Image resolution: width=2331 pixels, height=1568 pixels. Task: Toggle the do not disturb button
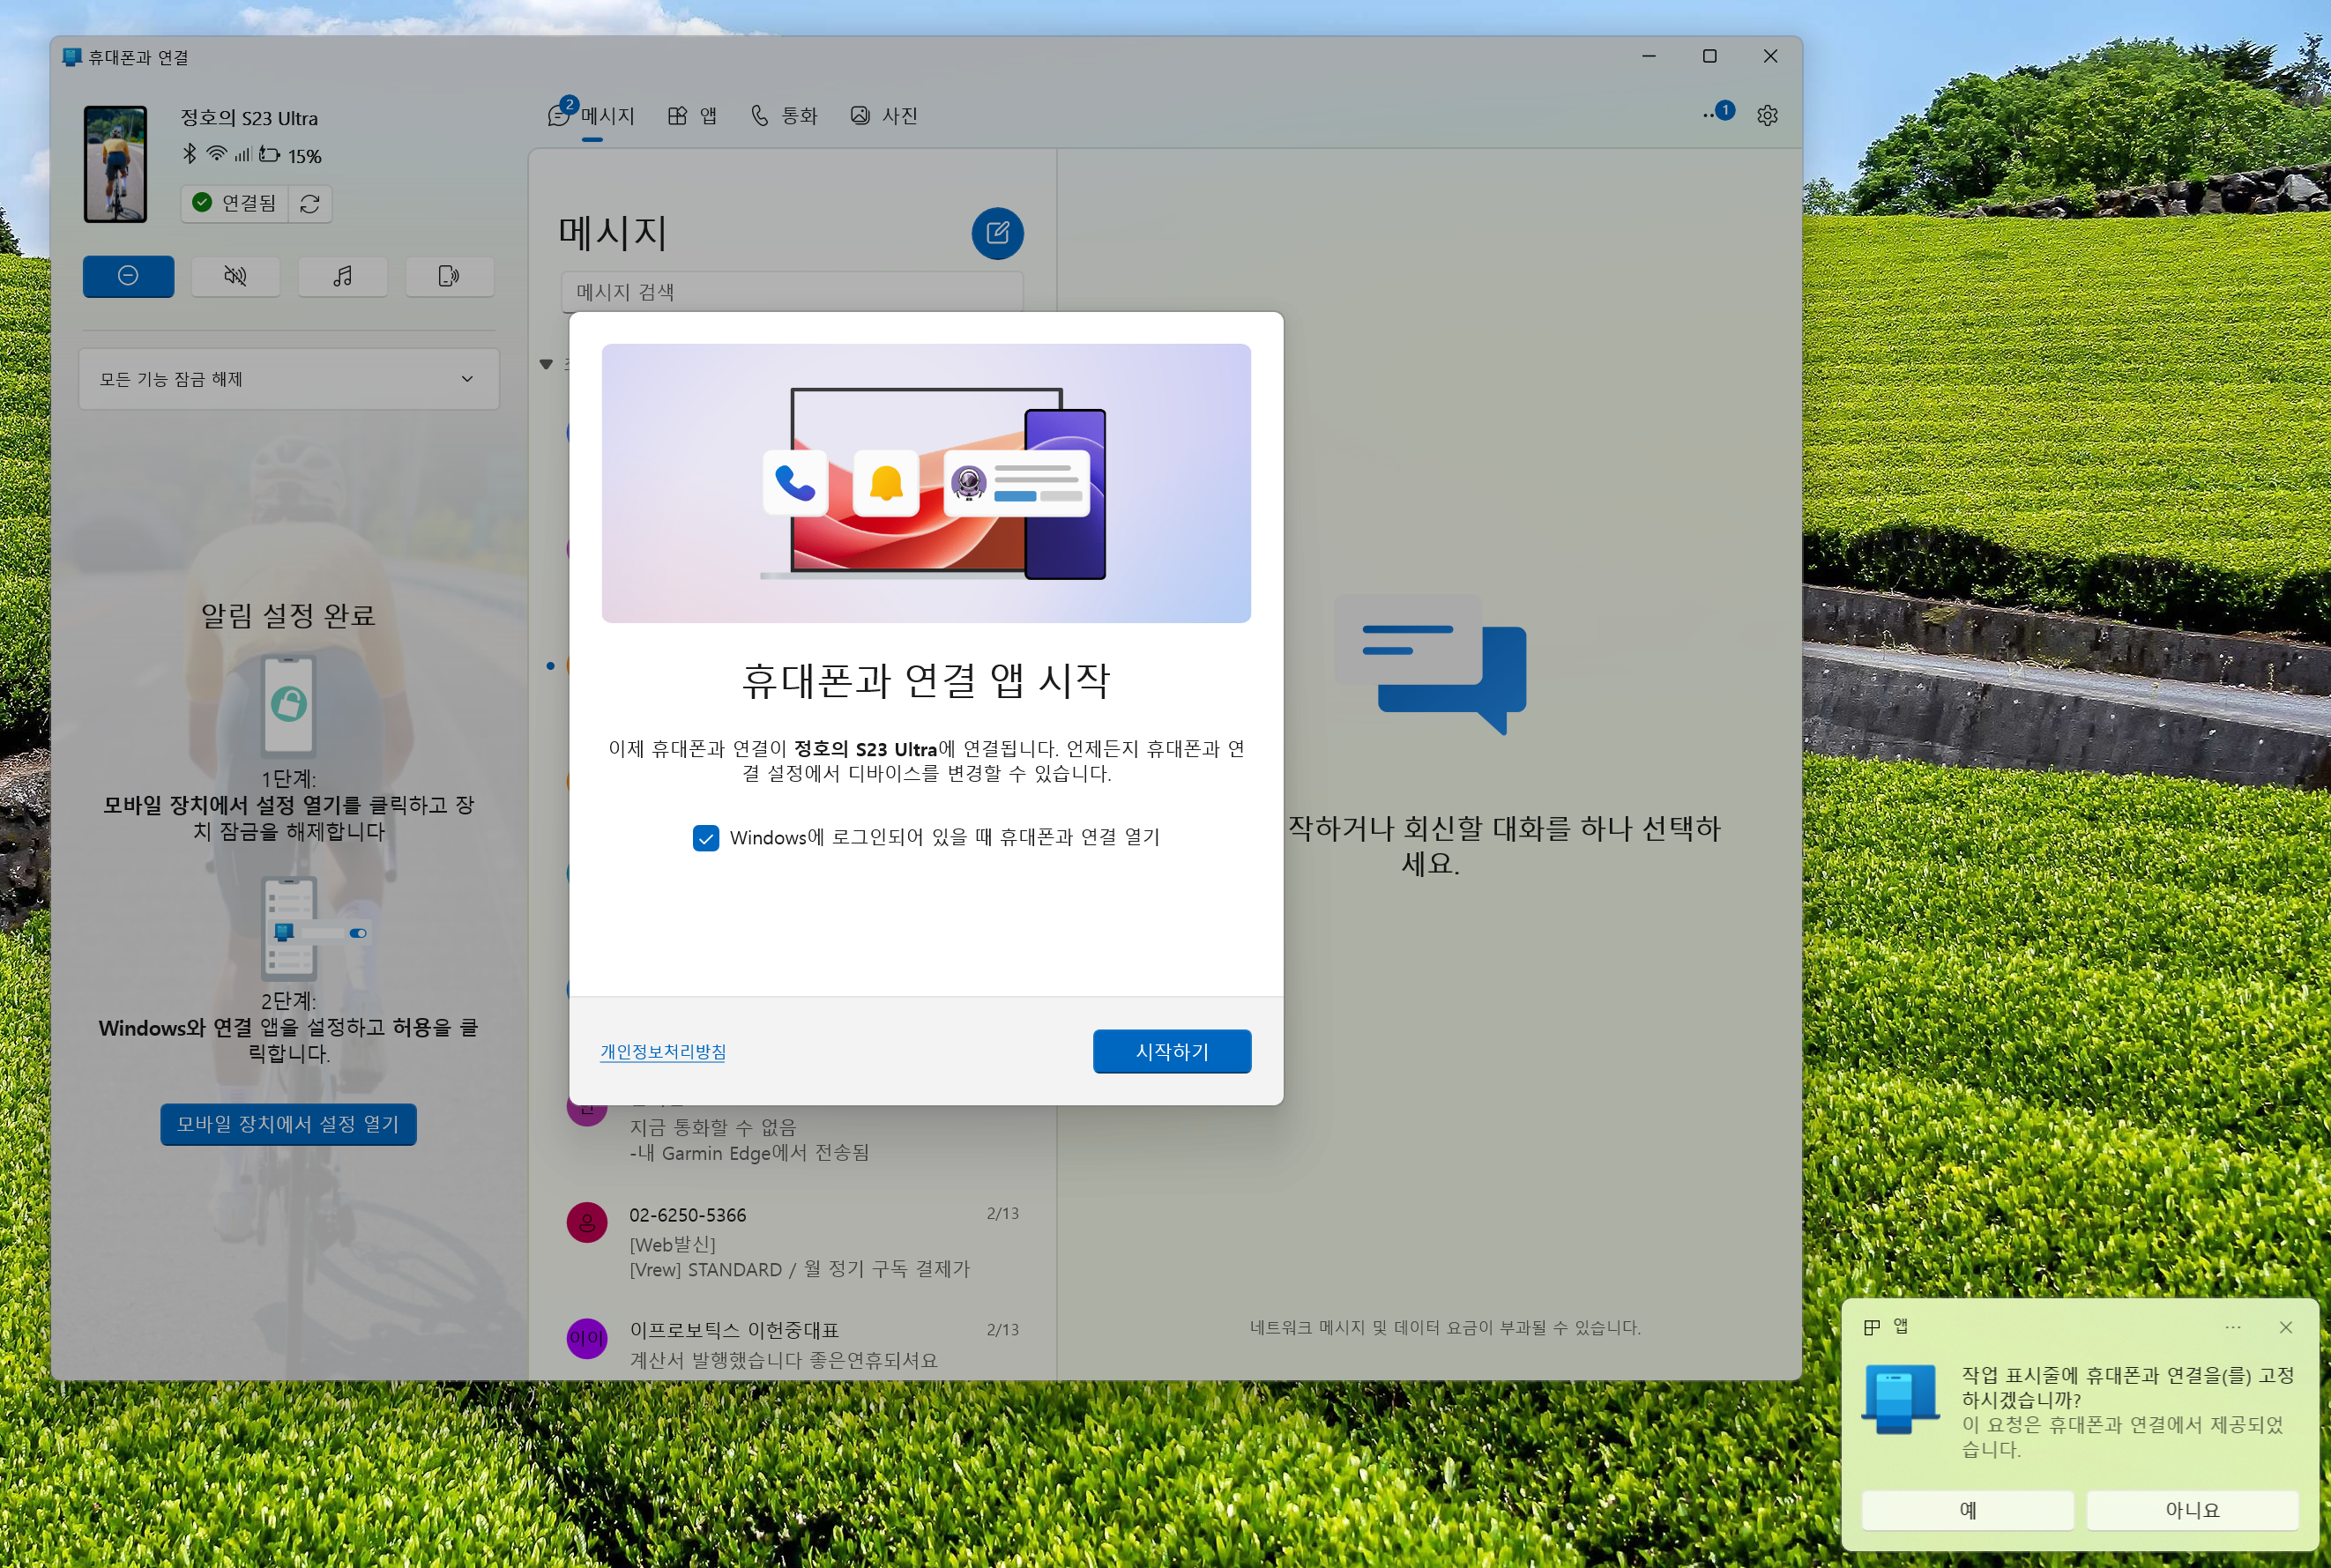[x=128, y=276]
